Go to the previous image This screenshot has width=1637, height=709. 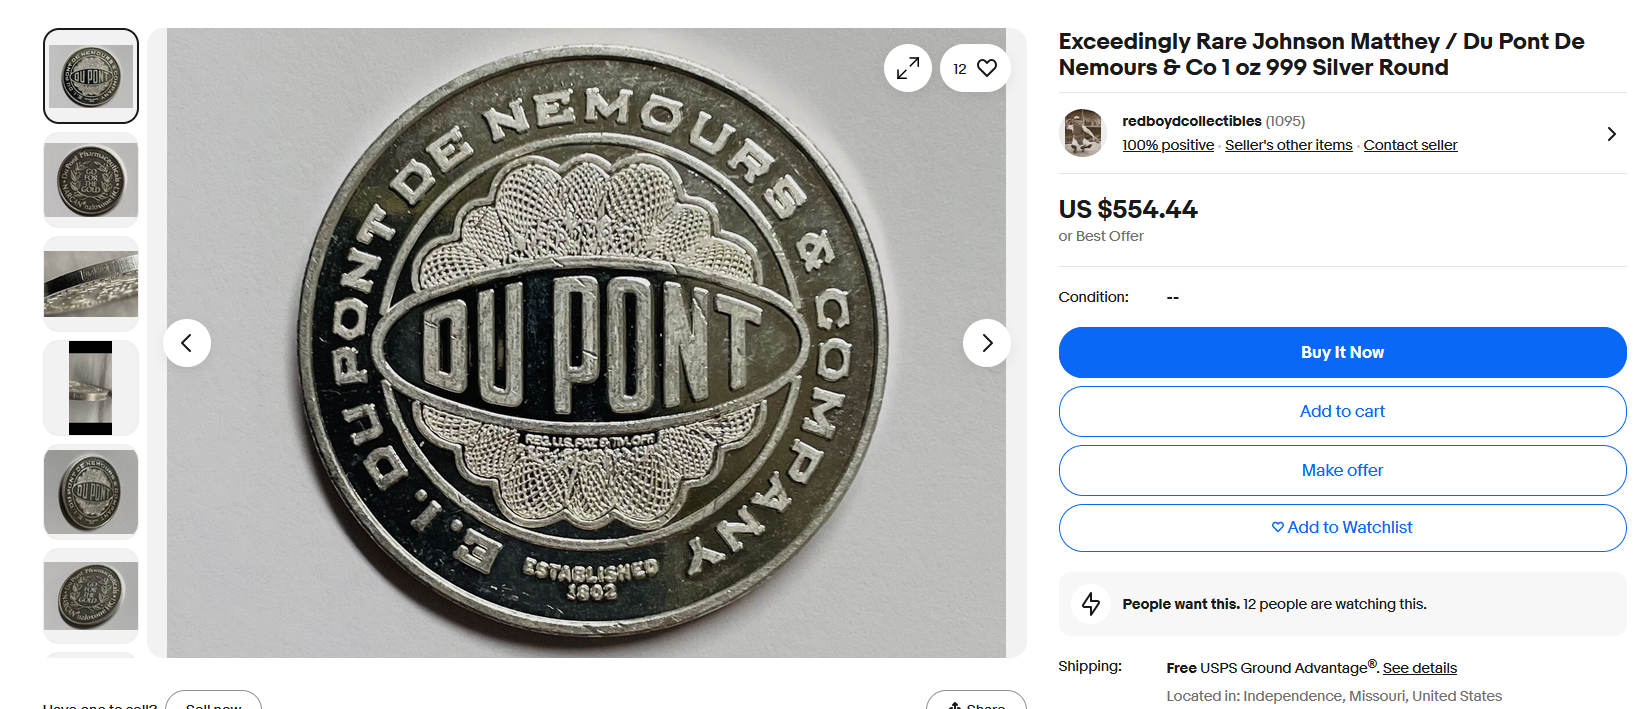click(187, 343)
